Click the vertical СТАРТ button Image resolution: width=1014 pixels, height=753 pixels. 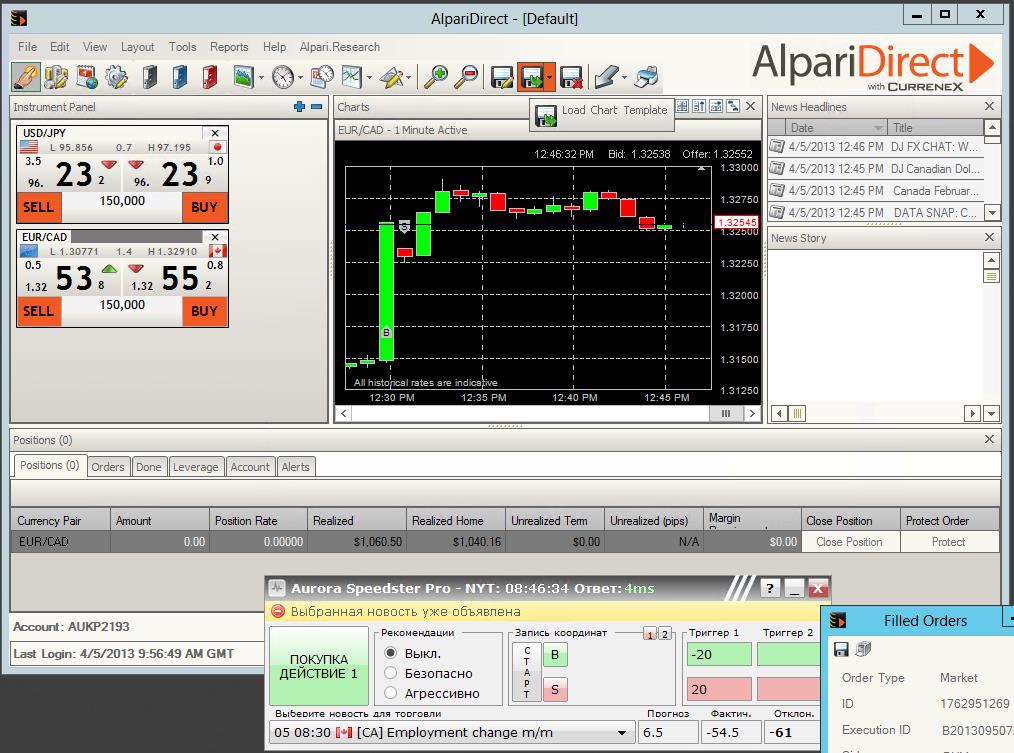click(526, 672)
